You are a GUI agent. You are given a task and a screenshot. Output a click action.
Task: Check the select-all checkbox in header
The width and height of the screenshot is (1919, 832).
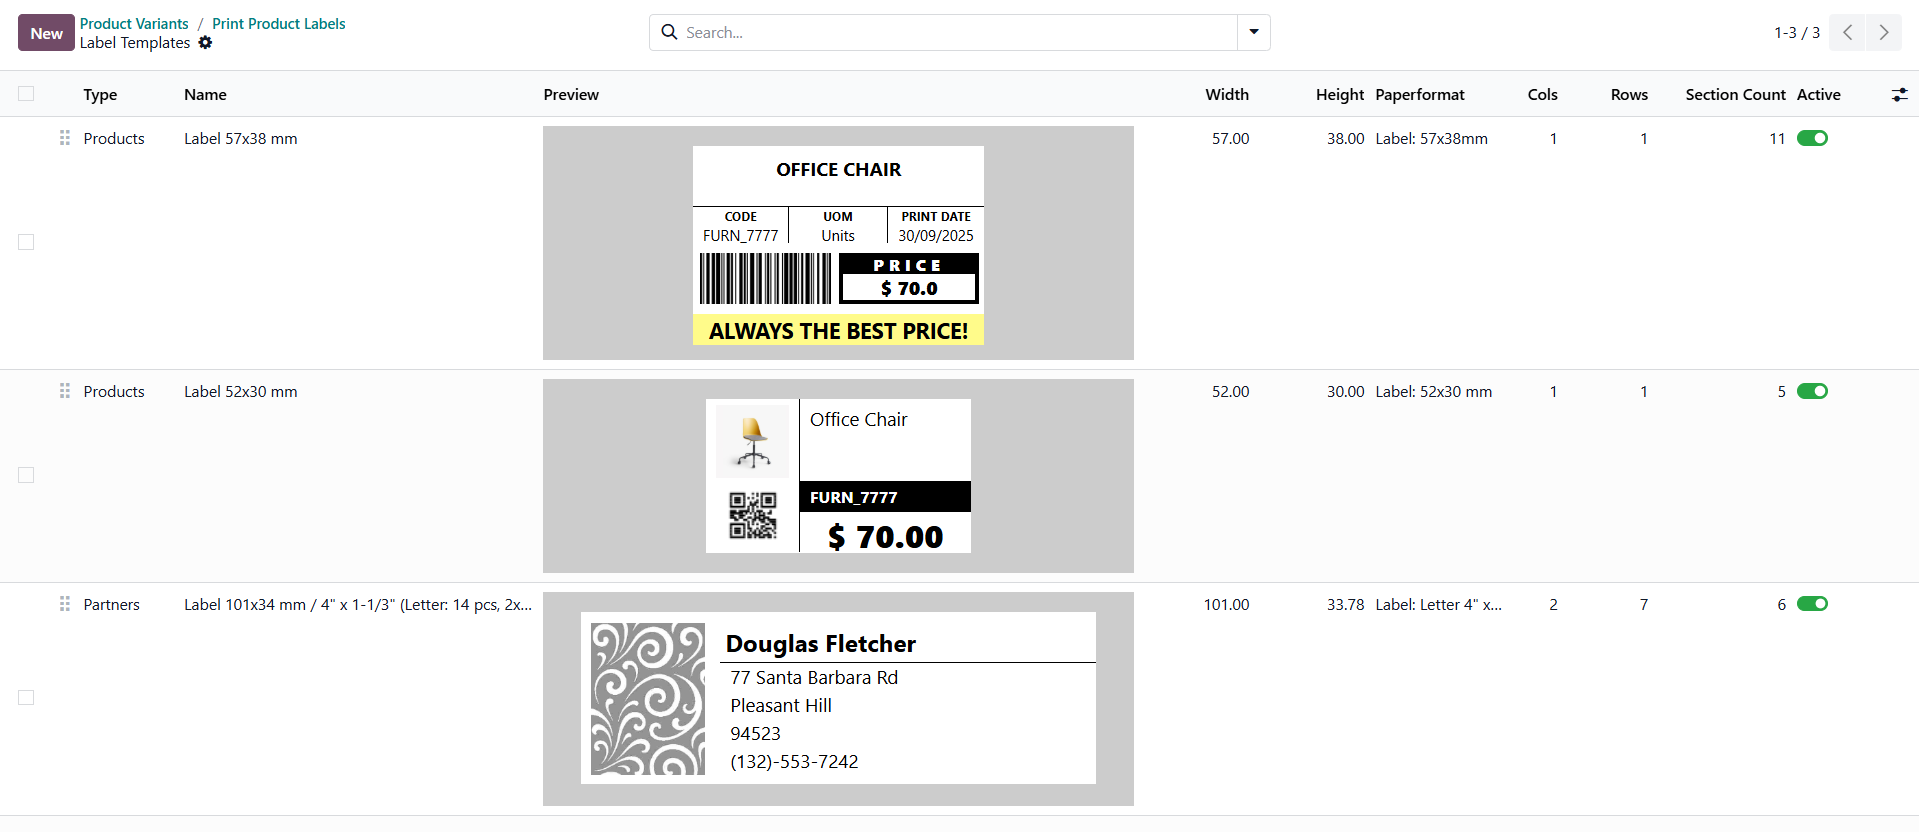pyautogui.click(x=26, y=94)
